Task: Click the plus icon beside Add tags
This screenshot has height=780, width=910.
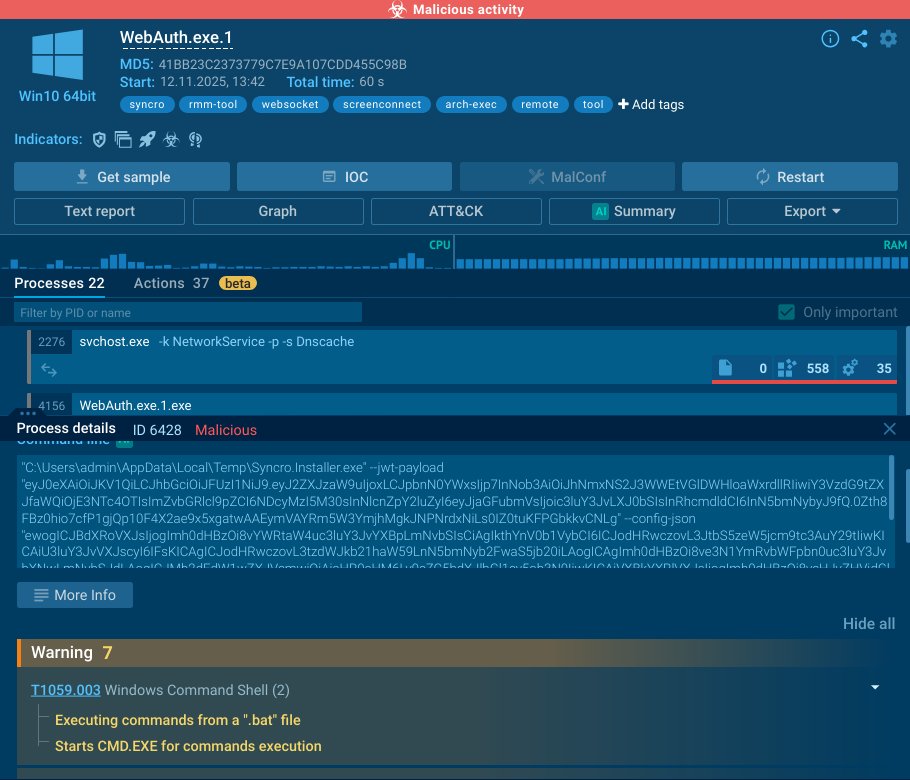Action: coord(623,104)
